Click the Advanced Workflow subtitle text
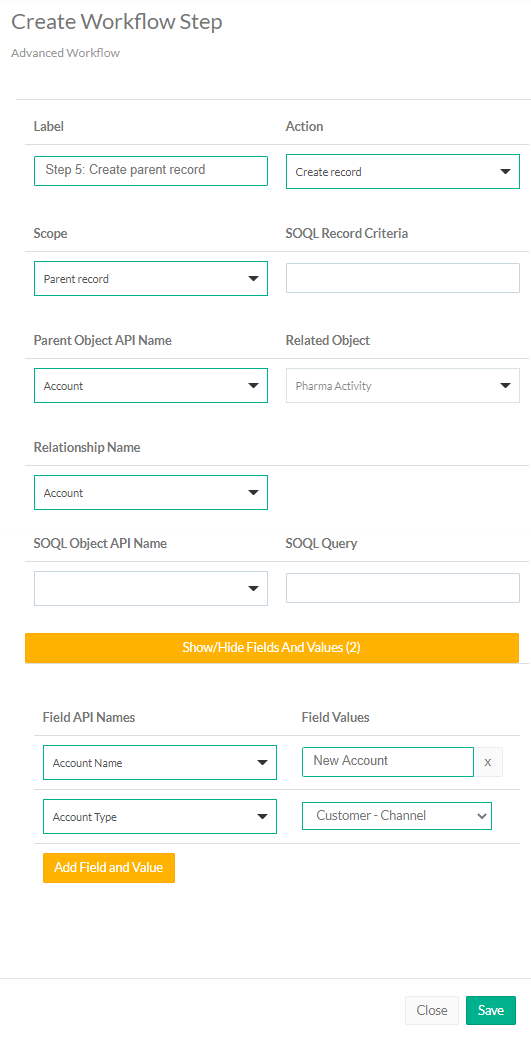The image size is (531, 1039). point(66,53)
